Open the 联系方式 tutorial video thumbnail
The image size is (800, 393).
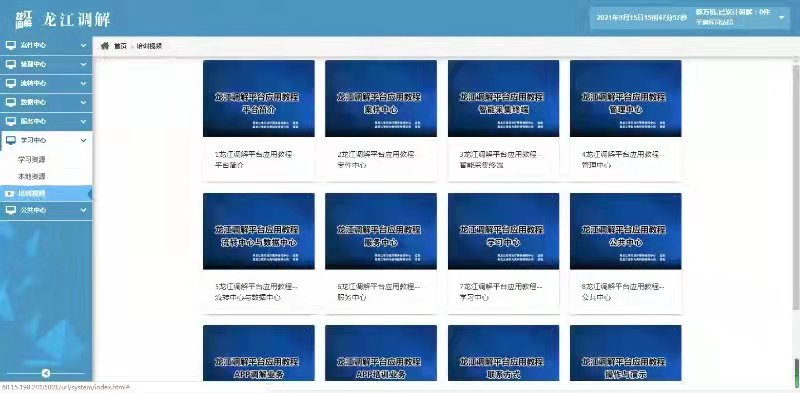coord(503,353)
